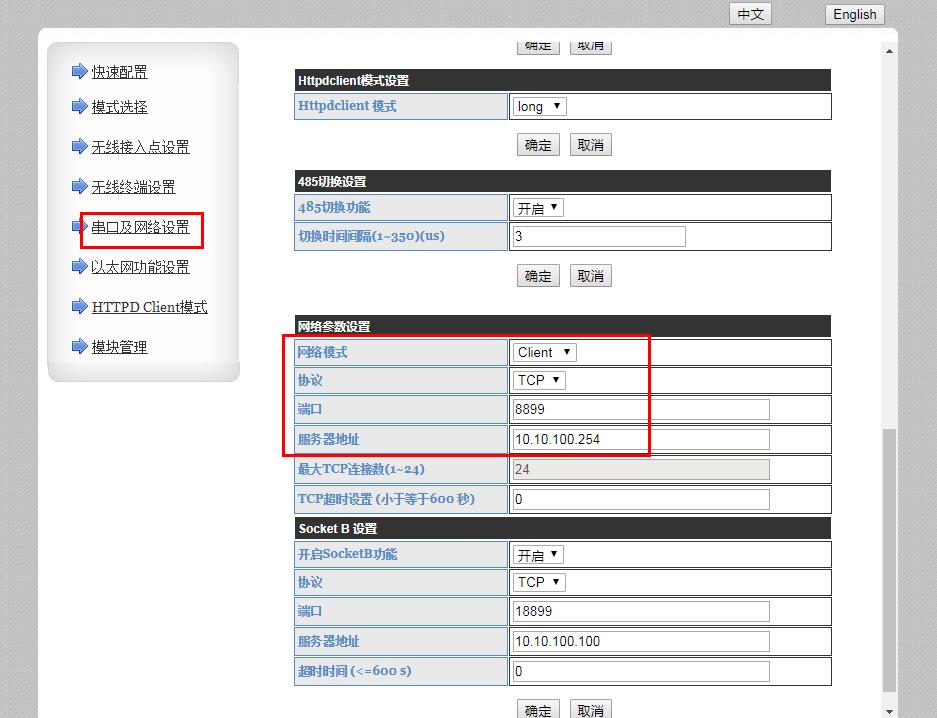Click the arrow icon beside 以太网功能设置
This screenshot has height=718, width=937.
click(80, 266)
